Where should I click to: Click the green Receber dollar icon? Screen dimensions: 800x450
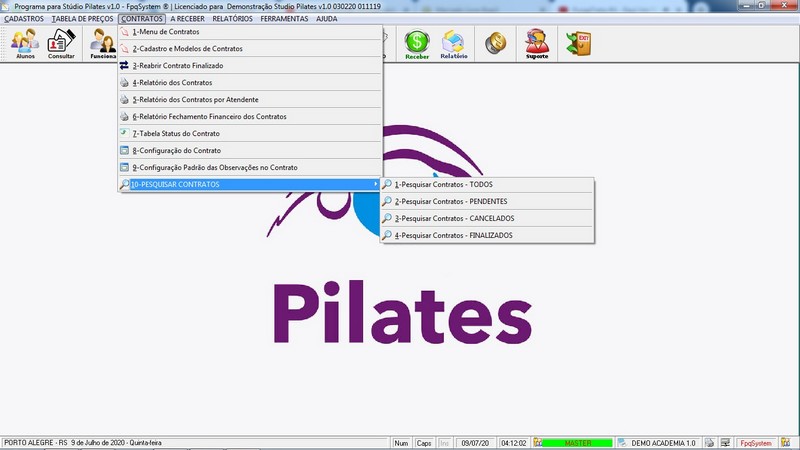coord(417,44)
